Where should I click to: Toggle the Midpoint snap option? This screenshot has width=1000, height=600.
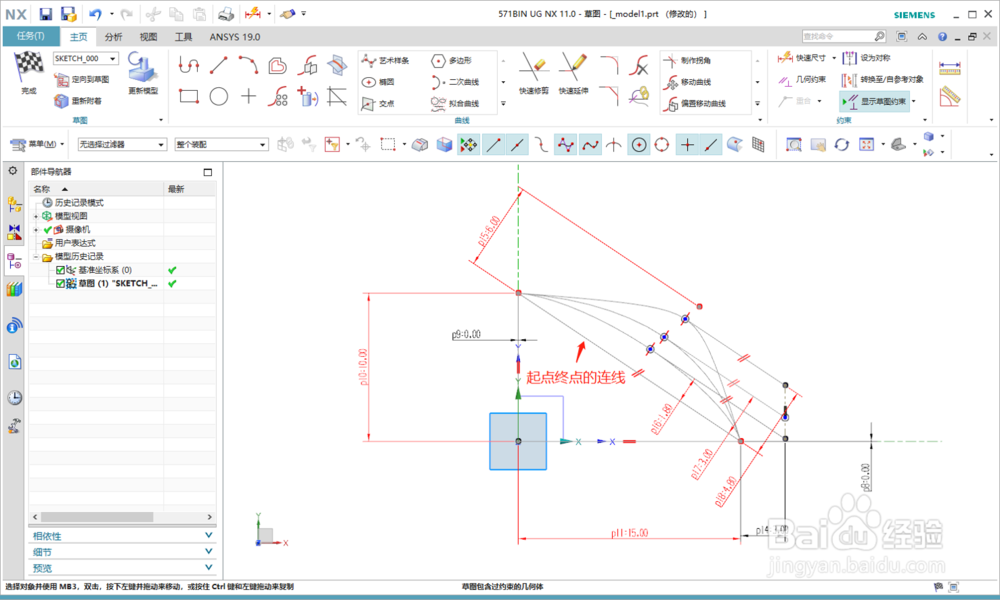(x=517, y=145)
